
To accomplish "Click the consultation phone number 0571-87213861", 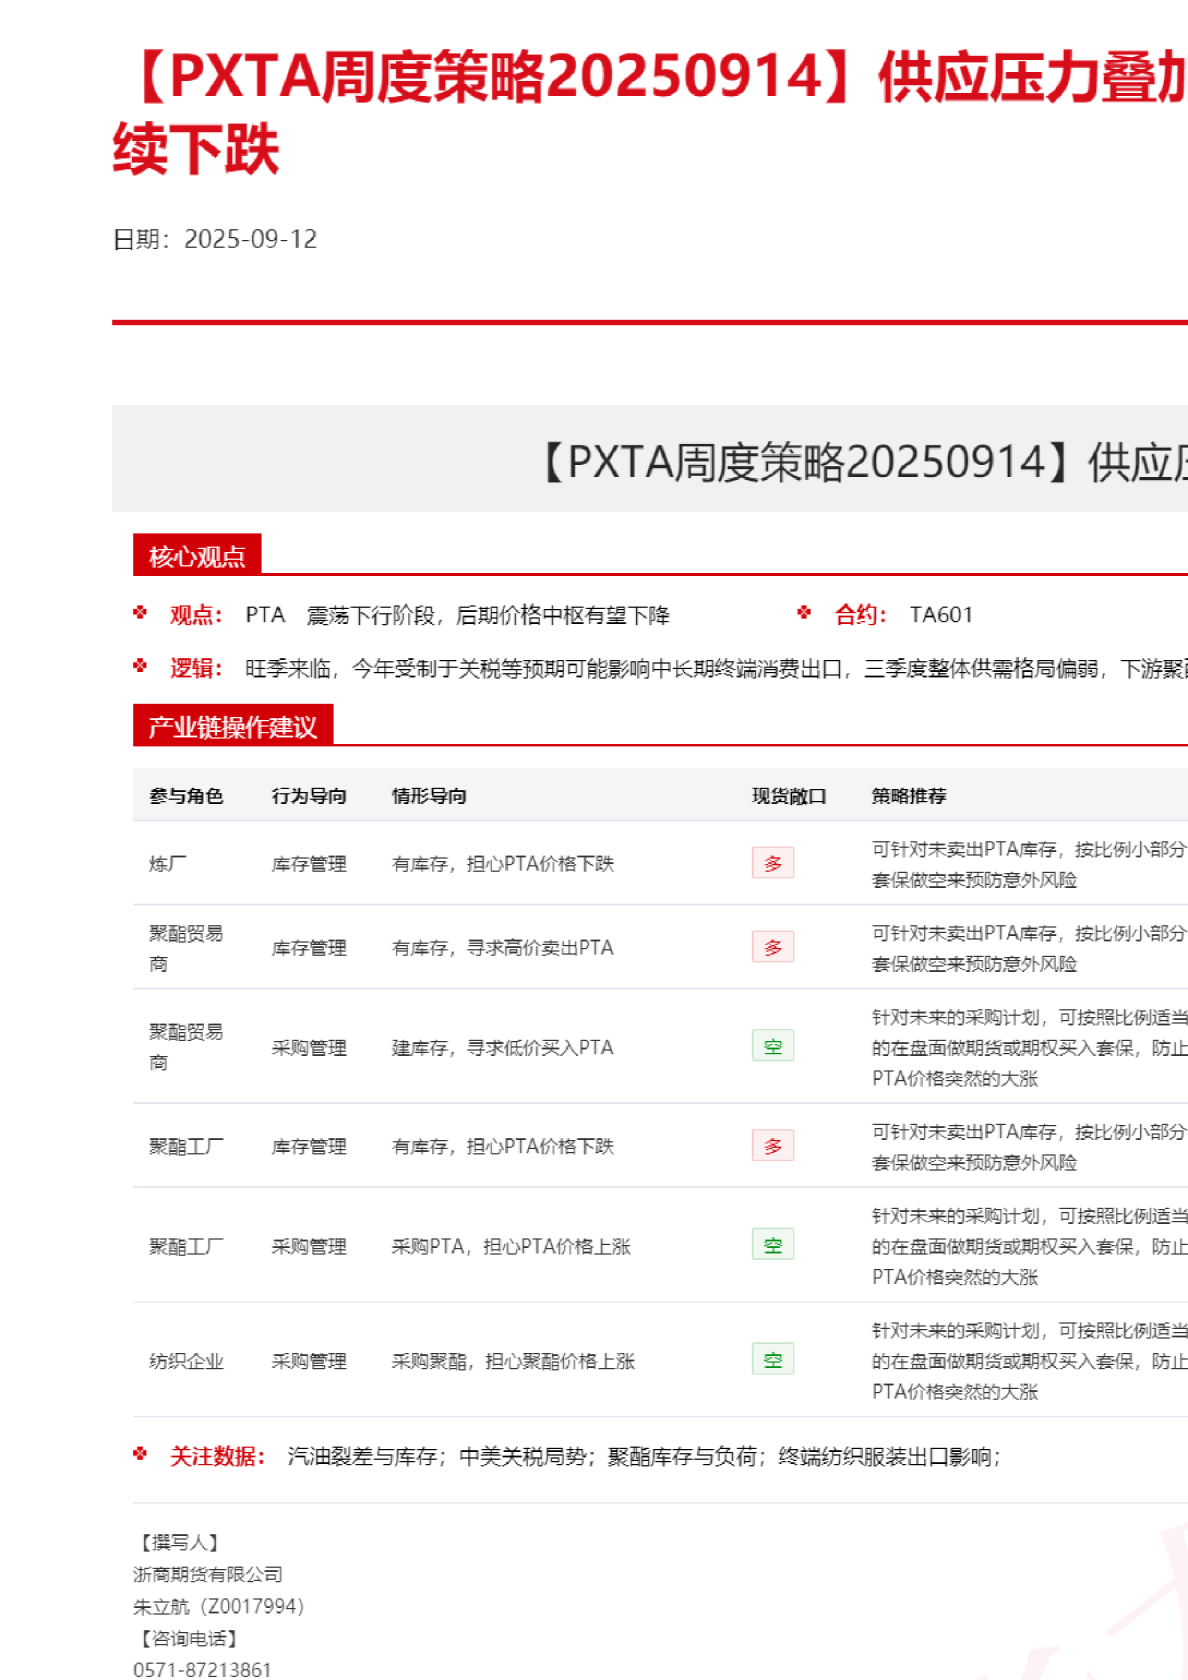I will click(x=202, y=1669).
